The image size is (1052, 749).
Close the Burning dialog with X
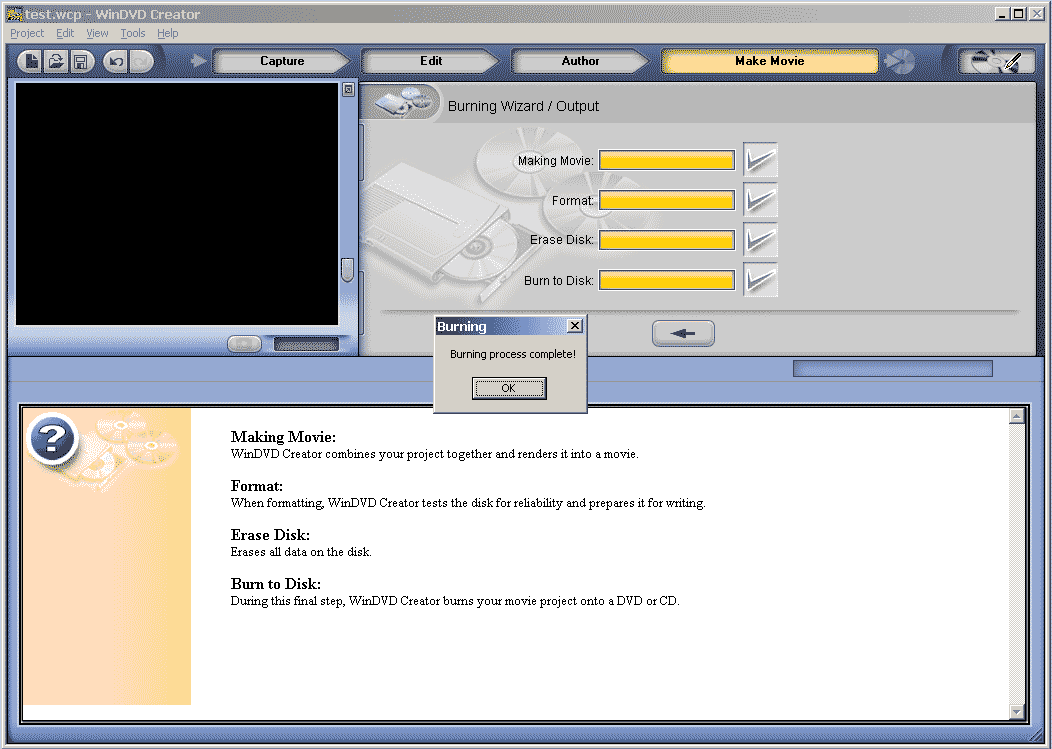coord(575,326)
